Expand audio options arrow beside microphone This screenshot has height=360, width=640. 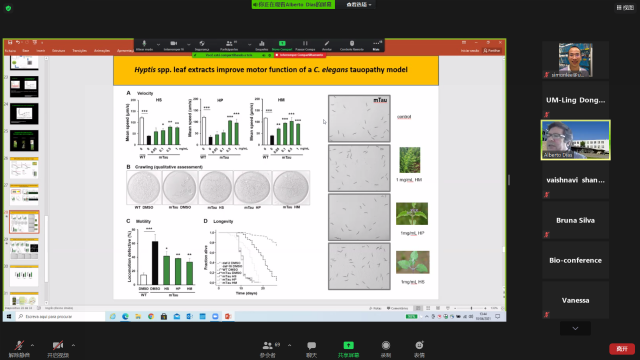pos(32,345)
